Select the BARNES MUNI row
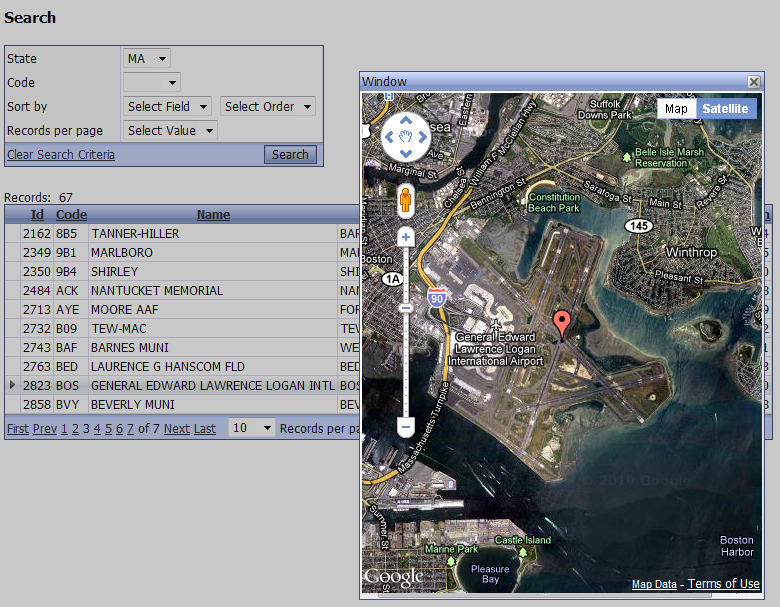The image size is (780, 607). click(182, 347)
